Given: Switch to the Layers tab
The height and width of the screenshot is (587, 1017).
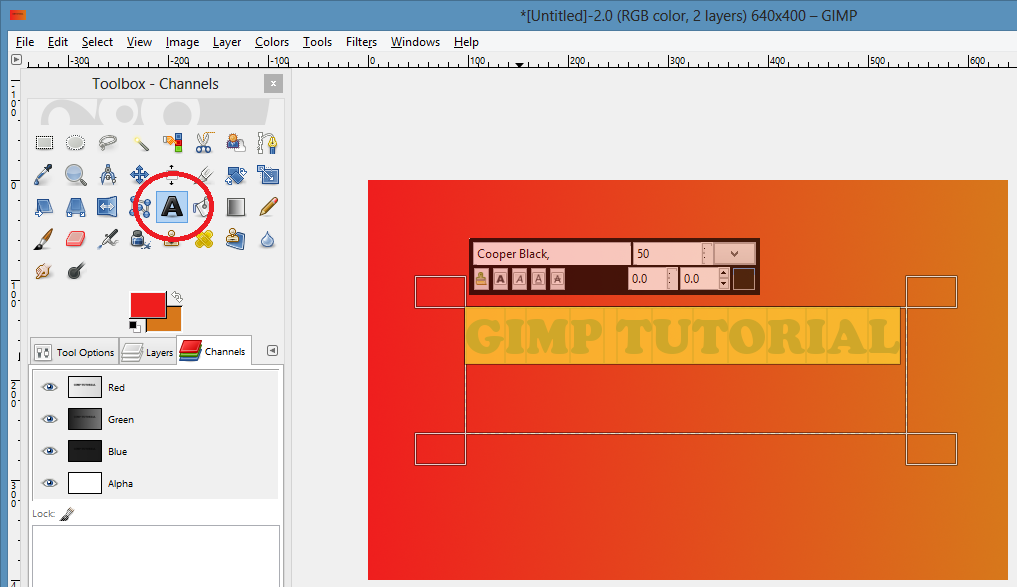Looking at the screenshot, I should [148, 352].
